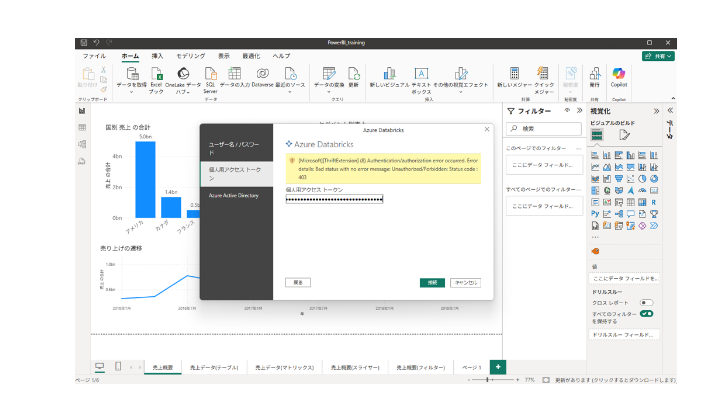This screenshot has height=417, width=713.
Task: Click the OneLake データ ハブ icon
Action: 183,74
